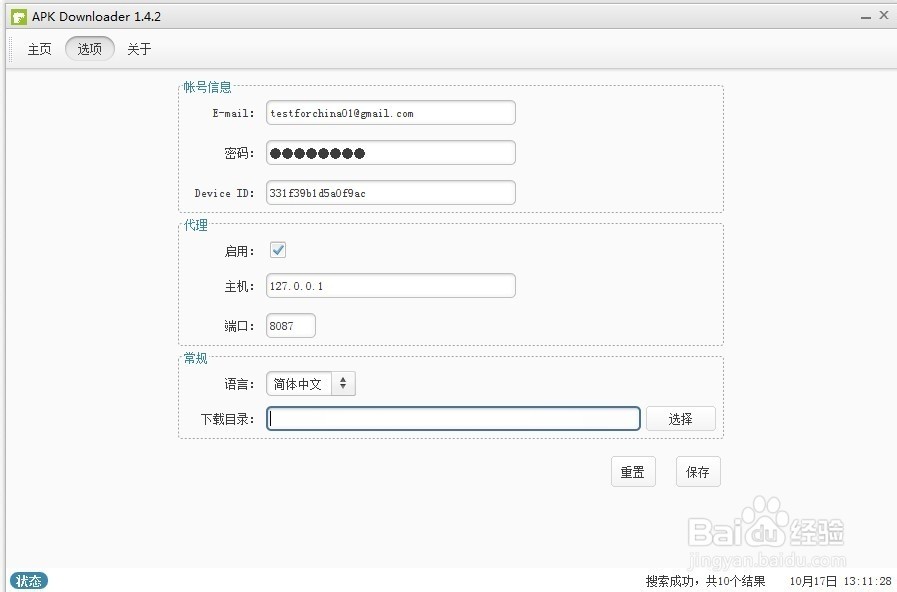Click the APK Downloader title bar icon
Viewport: 897px width, 592px height.
[x=18, y=16]
